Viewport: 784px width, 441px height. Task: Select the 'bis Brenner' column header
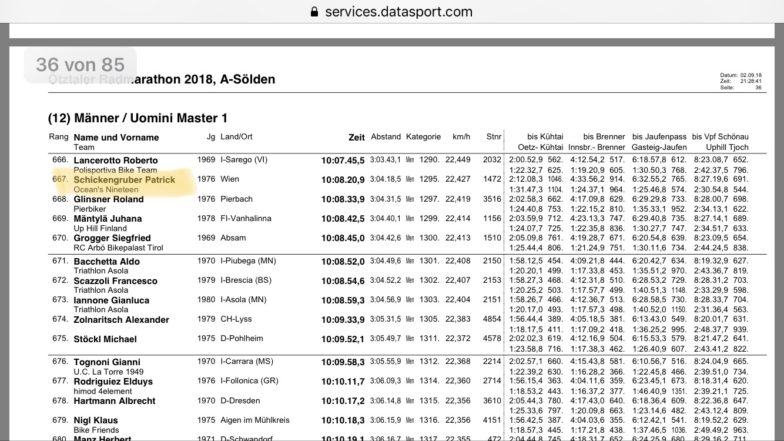tap(604, 136)
